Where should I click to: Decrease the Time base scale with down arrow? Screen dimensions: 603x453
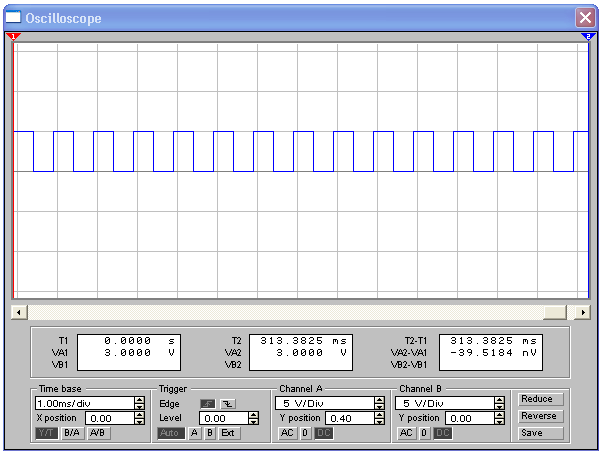click(140, 406)
